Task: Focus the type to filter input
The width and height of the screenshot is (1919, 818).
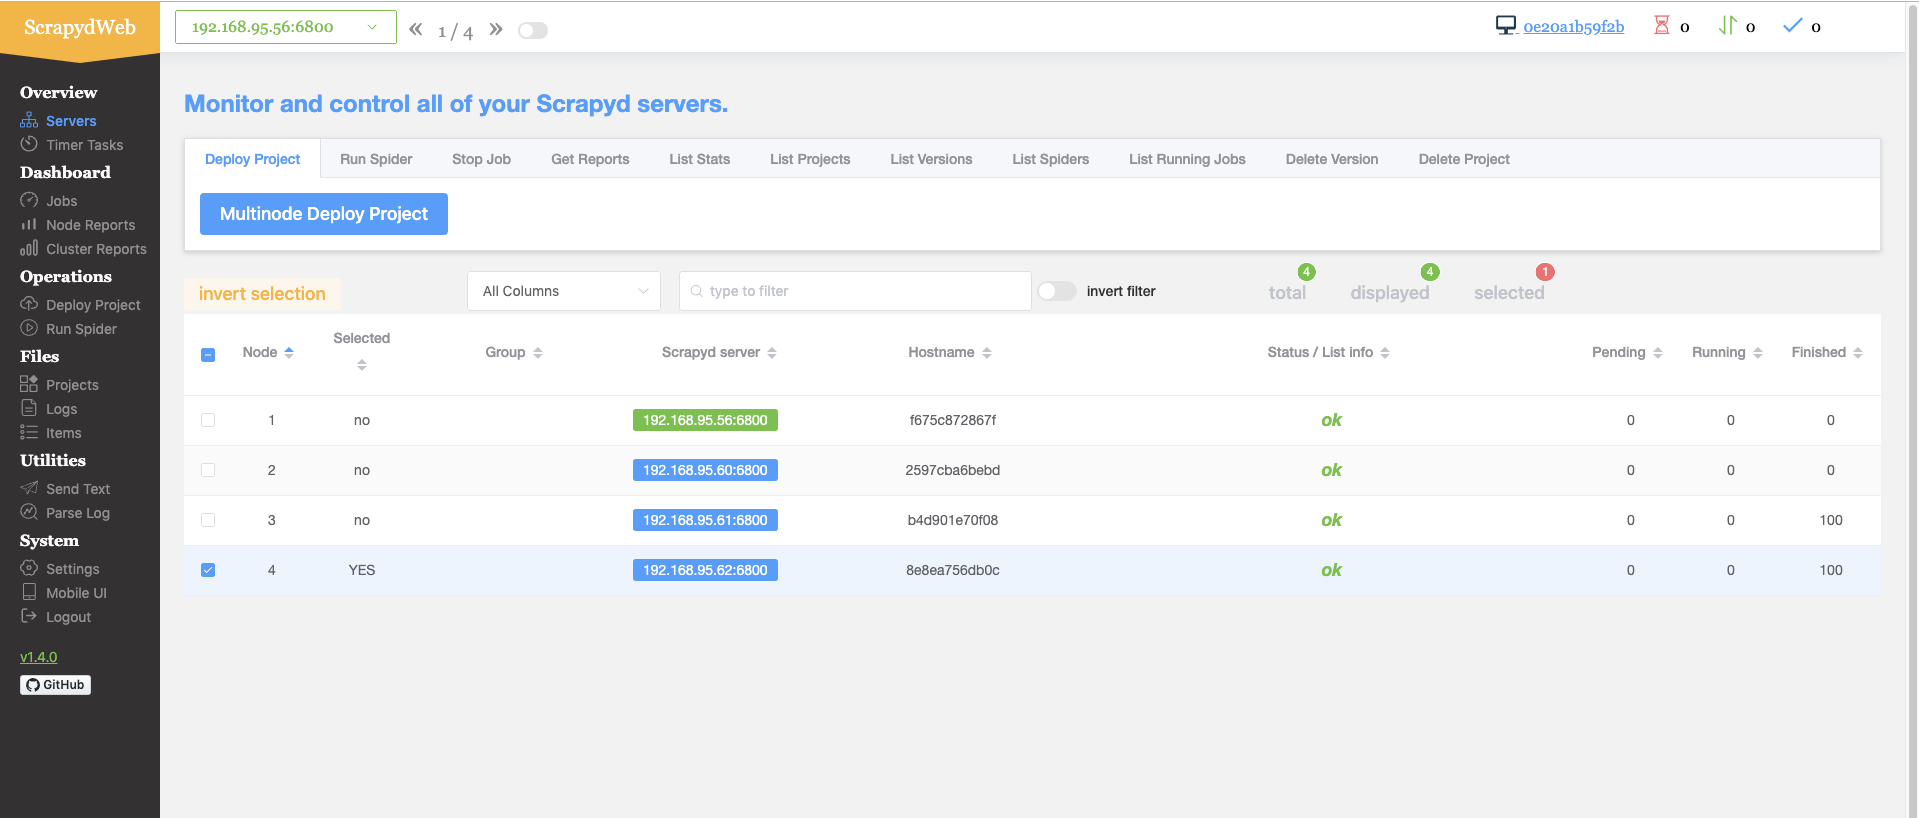Action: pos(855,291)
